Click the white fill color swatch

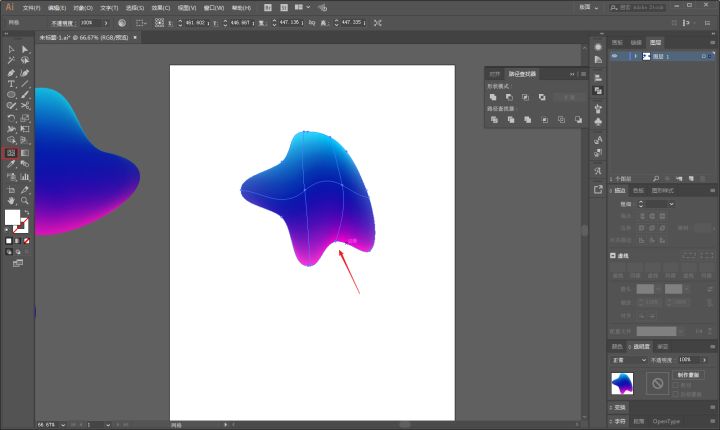tap(12, 216)
